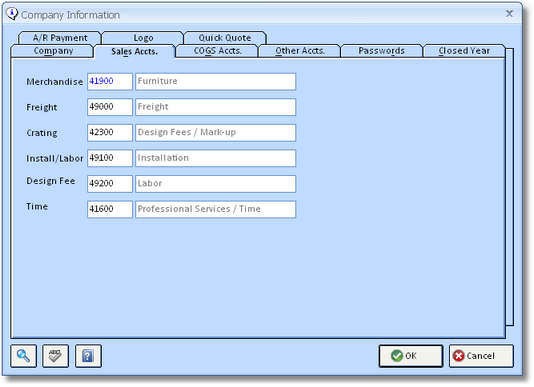
Task: Confirm with the OK button
Action: (411, 356)
